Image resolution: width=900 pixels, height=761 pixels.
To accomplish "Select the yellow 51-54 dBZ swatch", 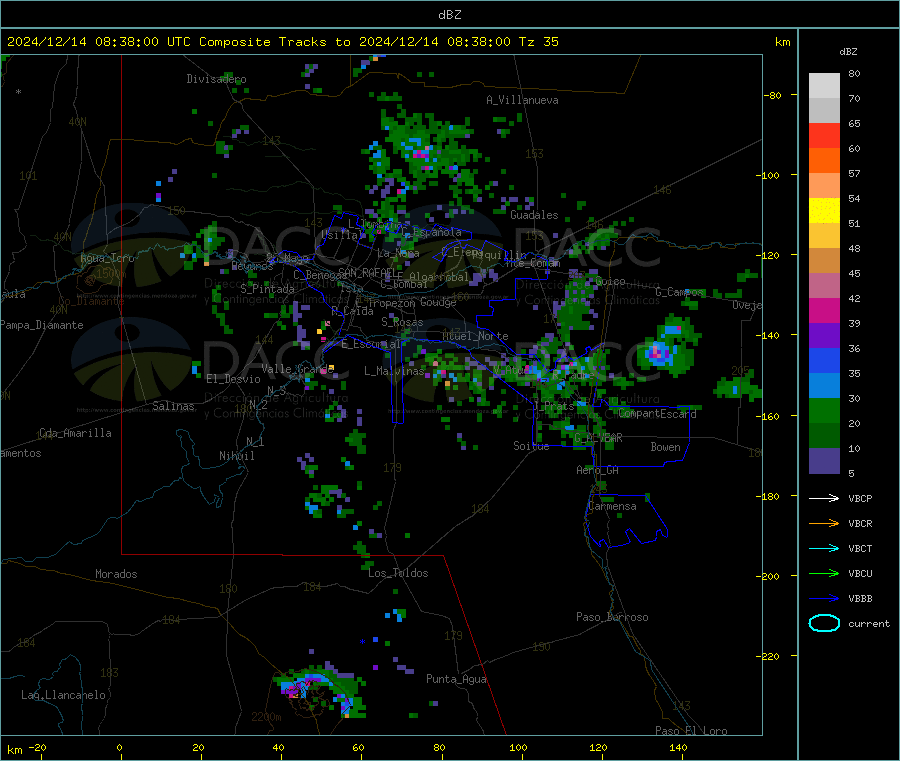I will [824, 211].
